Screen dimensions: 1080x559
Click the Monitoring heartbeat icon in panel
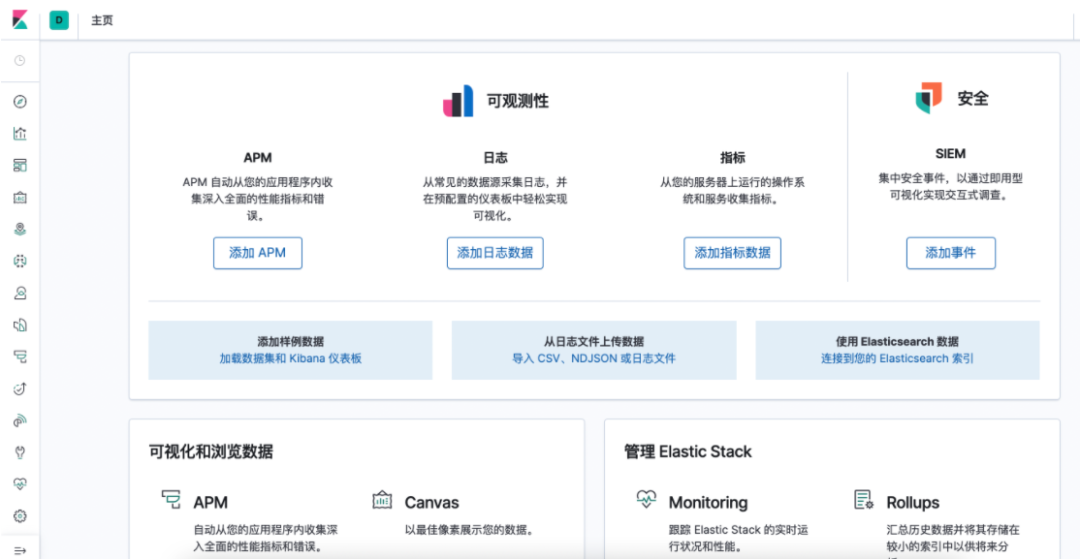coord(647,500)
